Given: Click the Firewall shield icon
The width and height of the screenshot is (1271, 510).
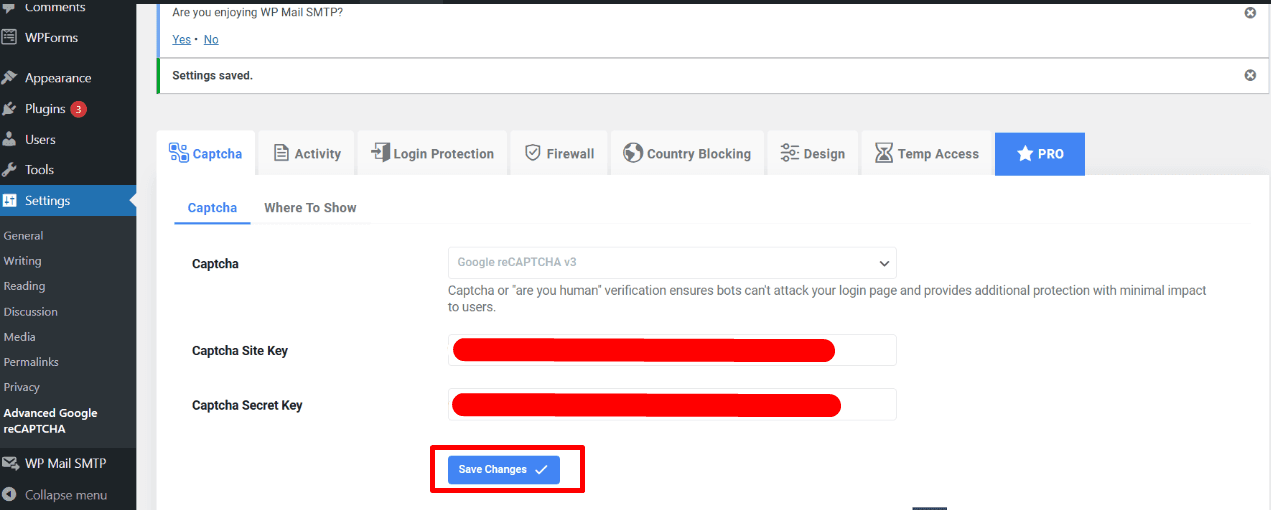Looking at the screenshot, I should (x=533, y=153).
